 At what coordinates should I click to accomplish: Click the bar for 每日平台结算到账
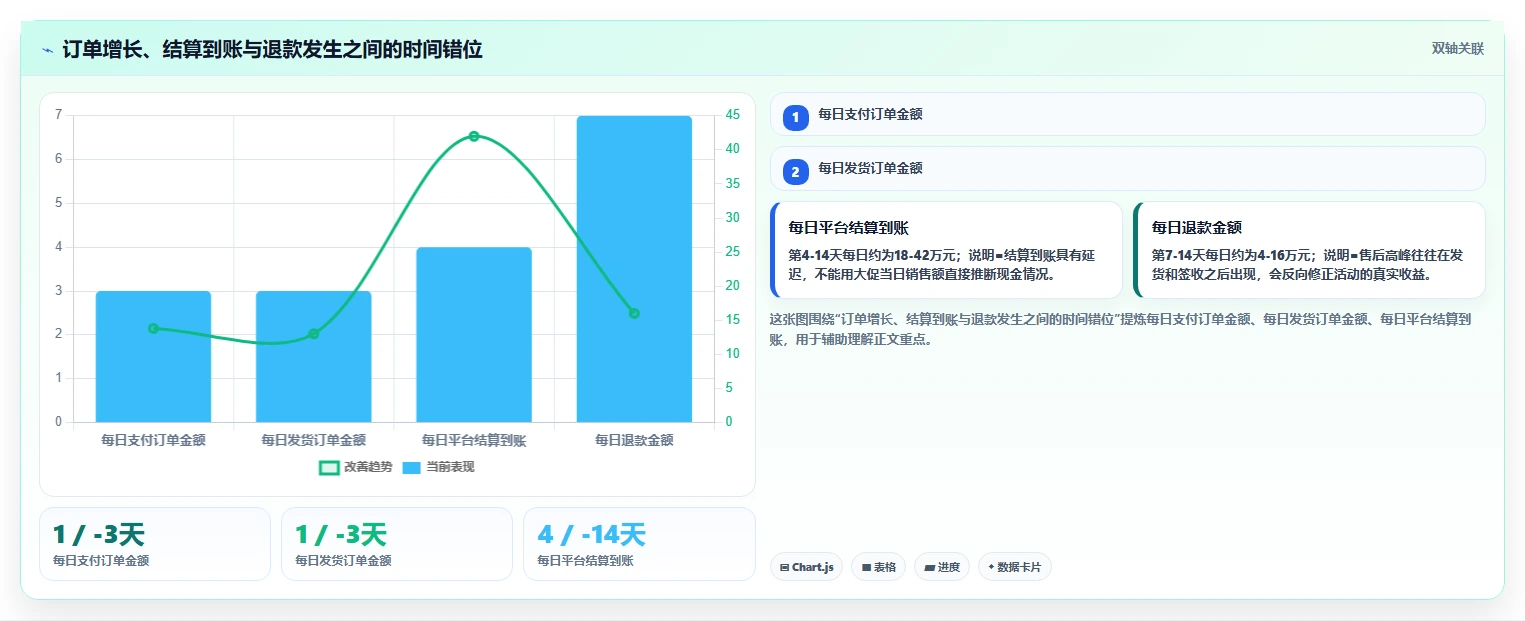click(474, 334)
